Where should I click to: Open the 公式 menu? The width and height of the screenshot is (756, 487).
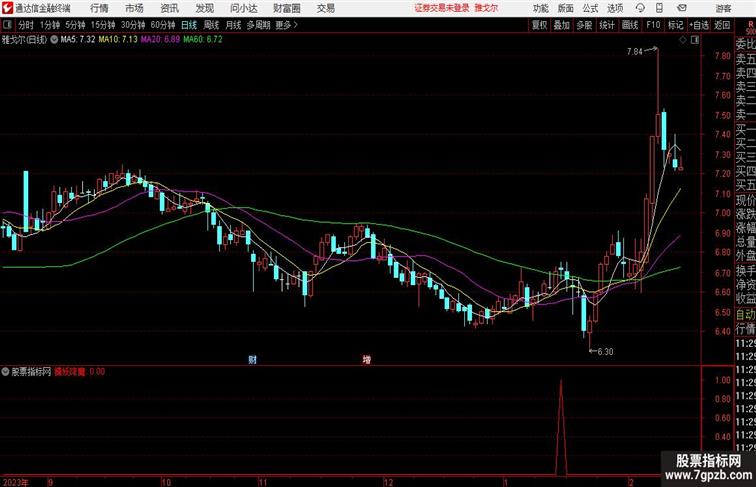(x=590, y=8)
